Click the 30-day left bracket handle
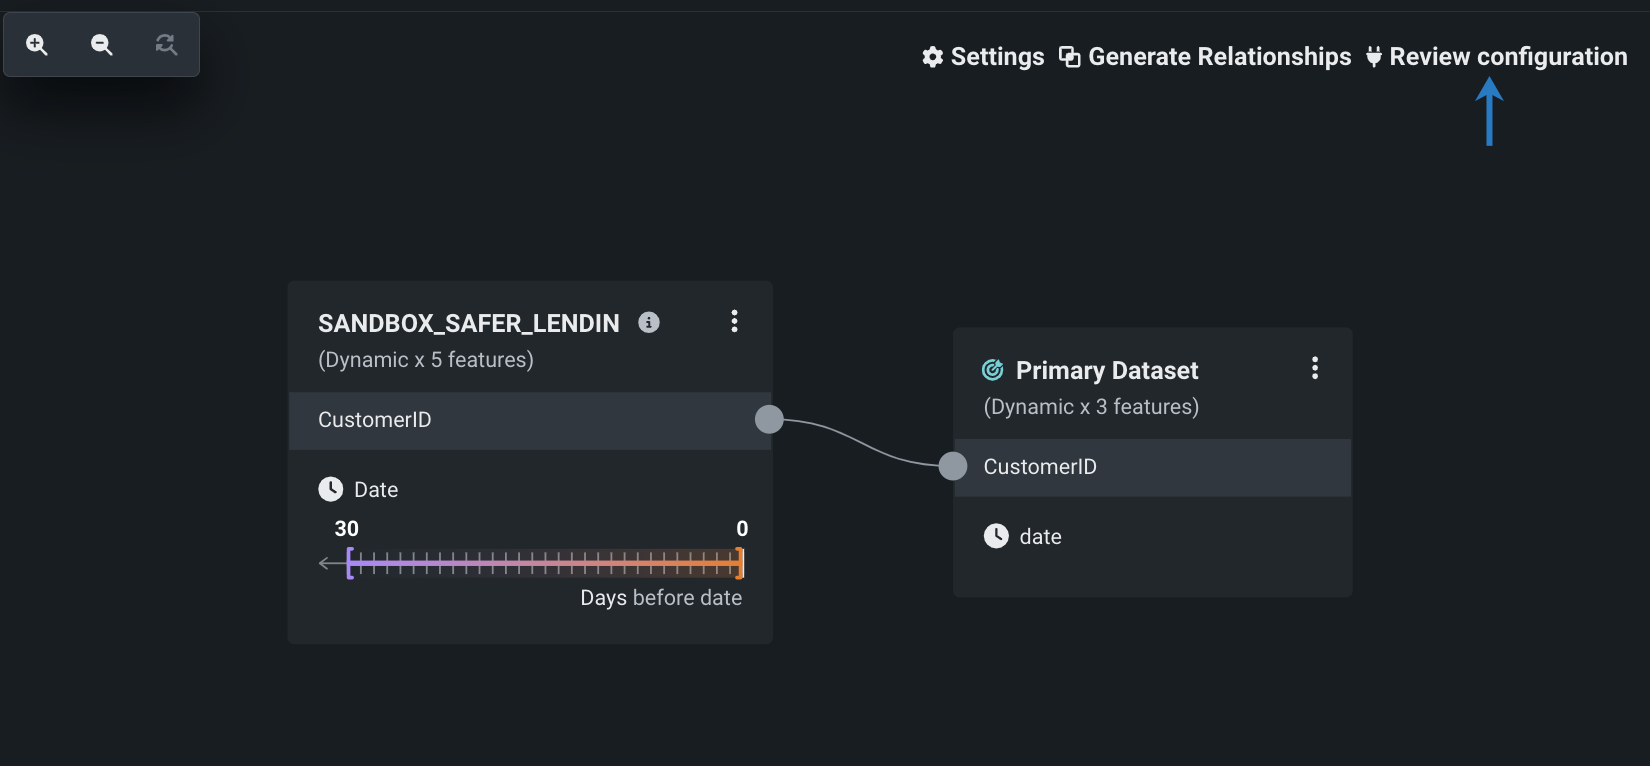This screenshot has width=1650, height=766. coord(350,563)
